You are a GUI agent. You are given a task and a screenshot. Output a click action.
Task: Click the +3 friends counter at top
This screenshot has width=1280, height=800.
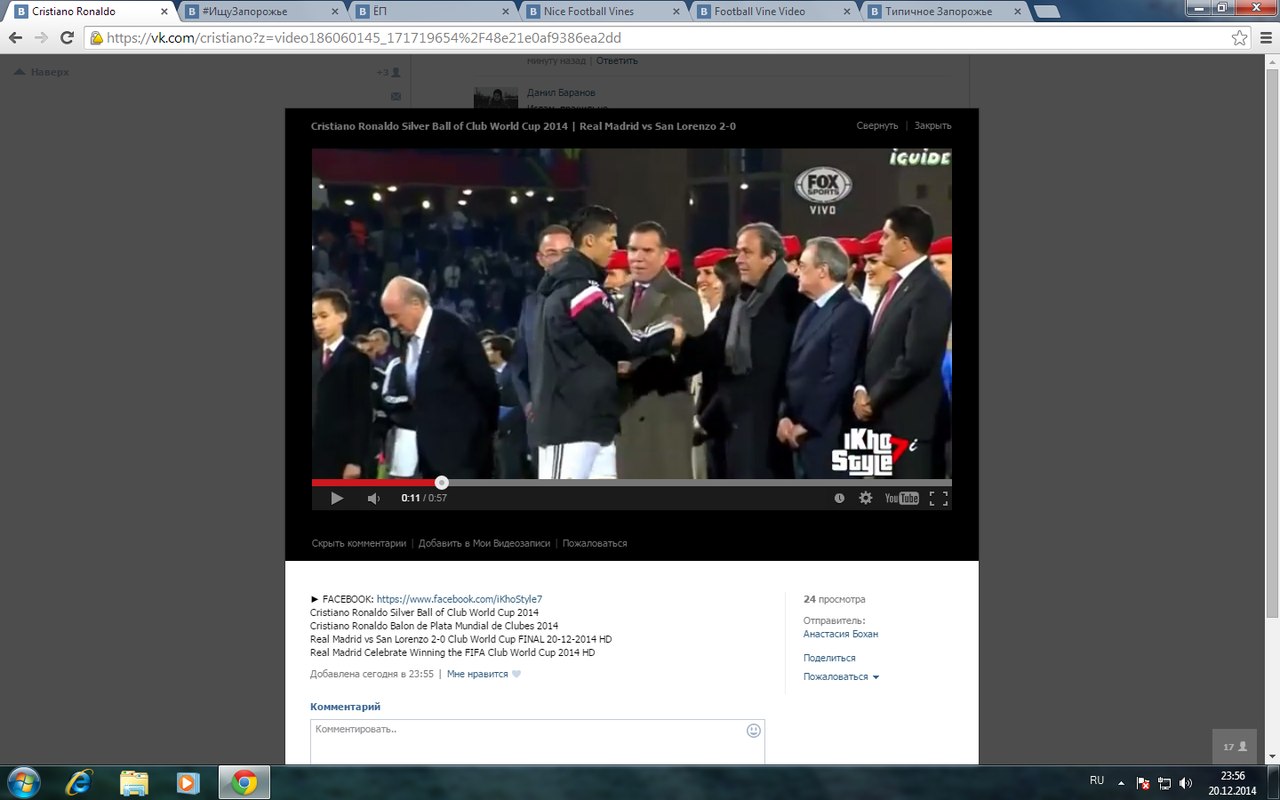click(x=388, y=72)
